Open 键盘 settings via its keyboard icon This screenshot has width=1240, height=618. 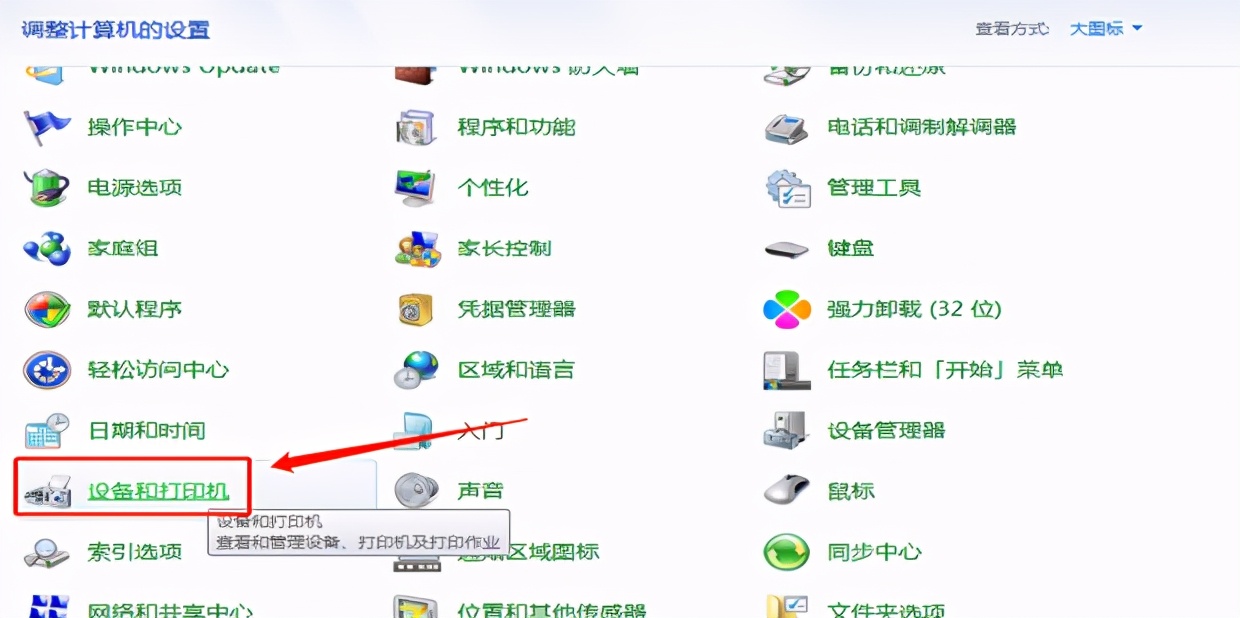[786, 248]
